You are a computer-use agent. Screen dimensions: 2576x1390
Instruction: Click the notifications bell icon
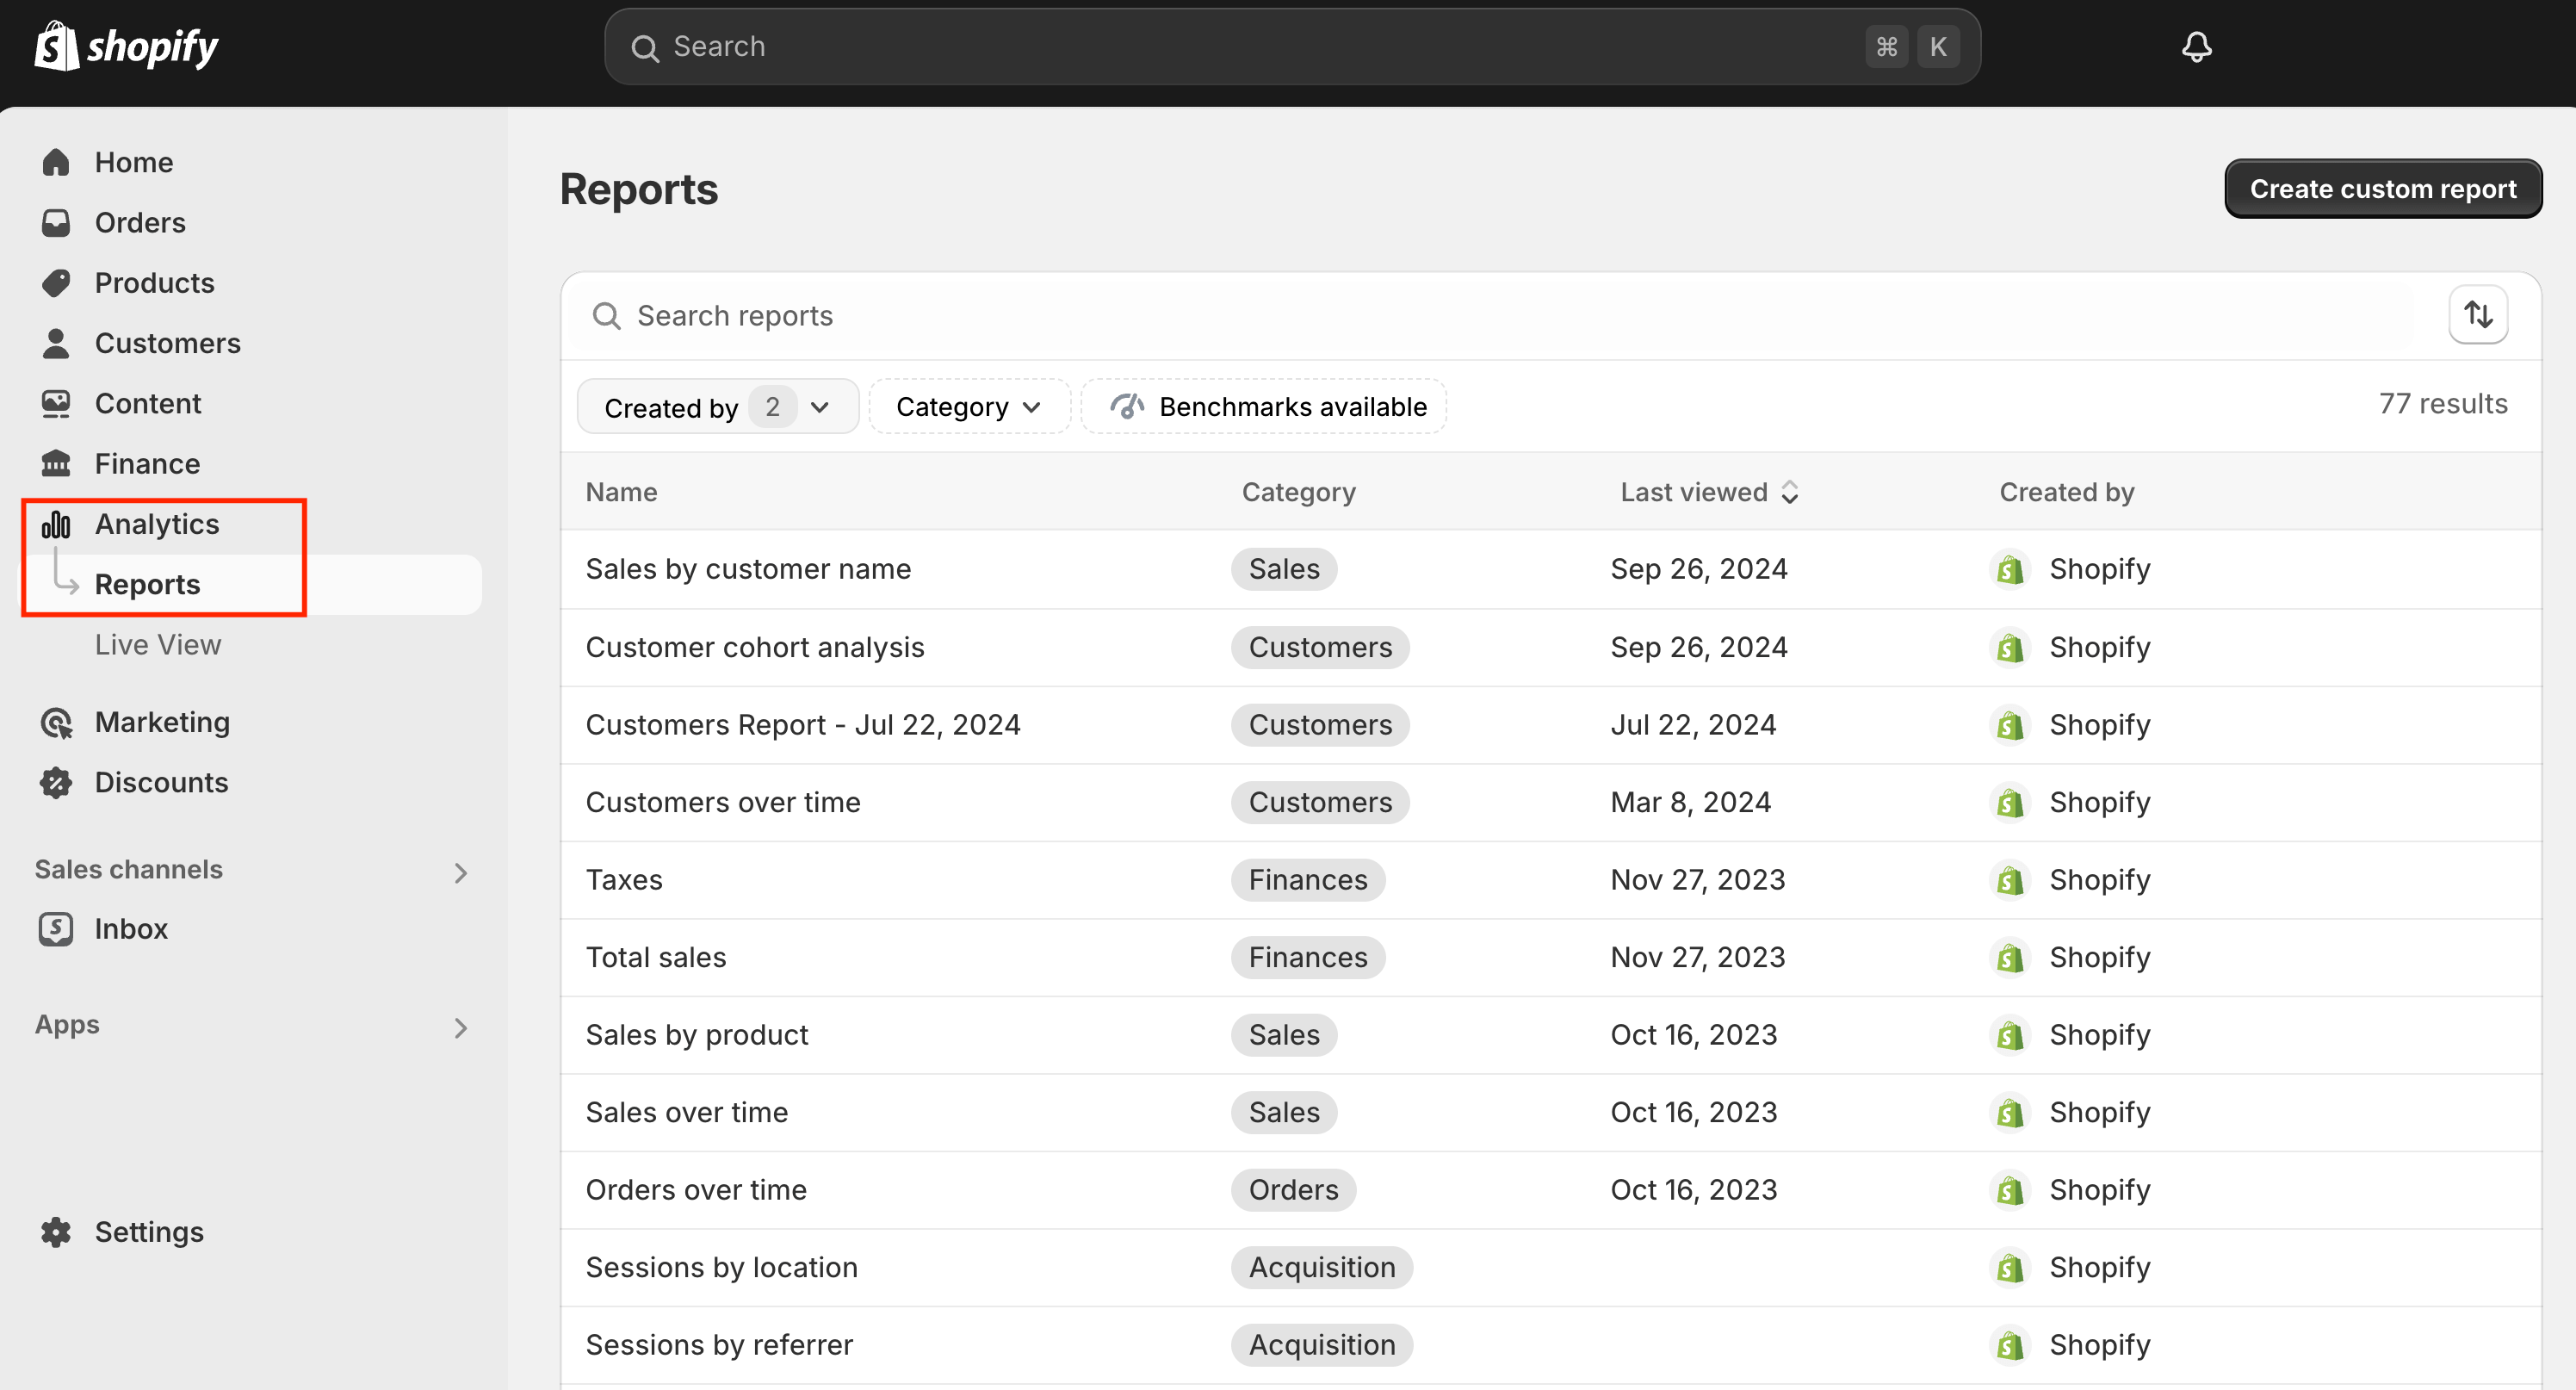[2196, 47]
